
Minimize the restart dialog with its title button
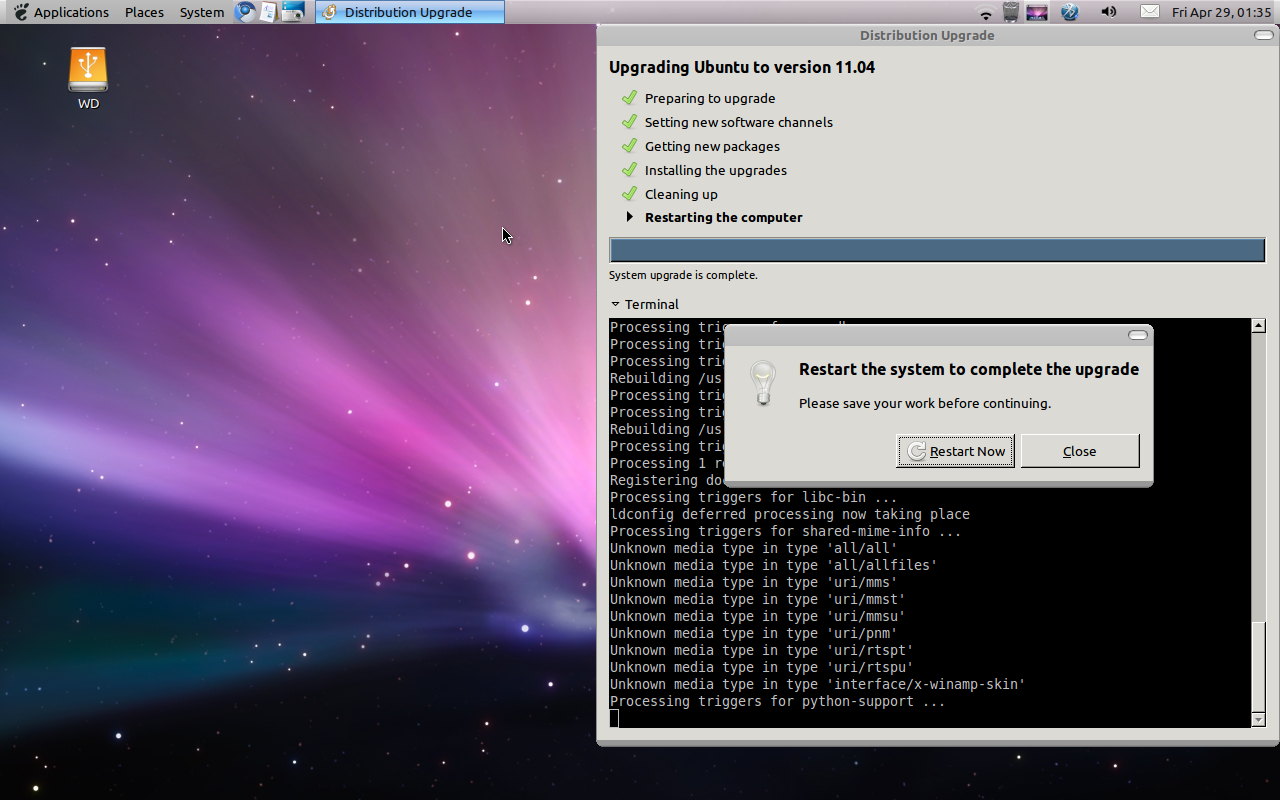click(1138, 335)
